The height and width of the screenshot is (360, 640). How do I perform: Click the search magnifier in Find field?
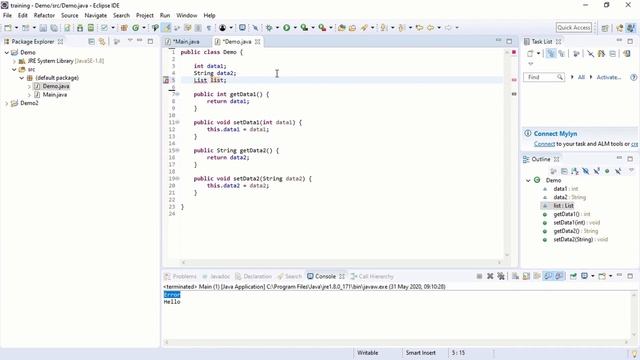pos(560,77)
